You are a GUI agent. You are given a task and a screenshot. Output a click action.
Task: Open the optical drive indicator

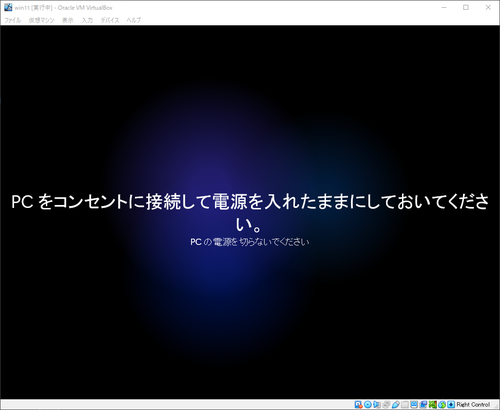[x=368, y=404]
